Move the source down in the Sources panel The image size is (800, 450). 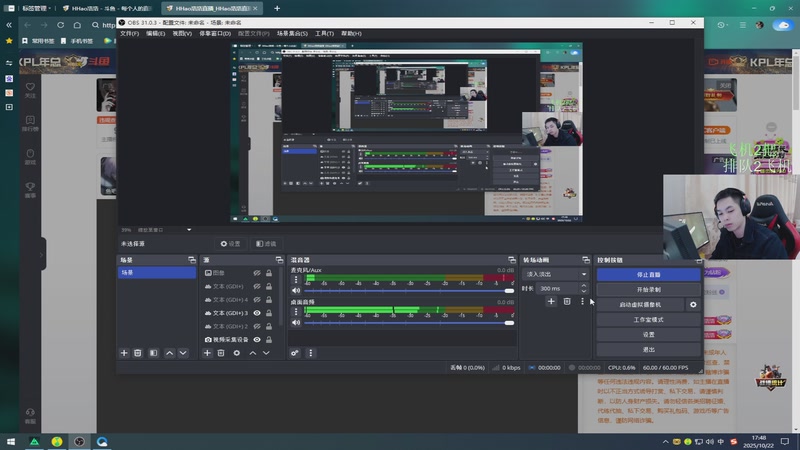266,353
